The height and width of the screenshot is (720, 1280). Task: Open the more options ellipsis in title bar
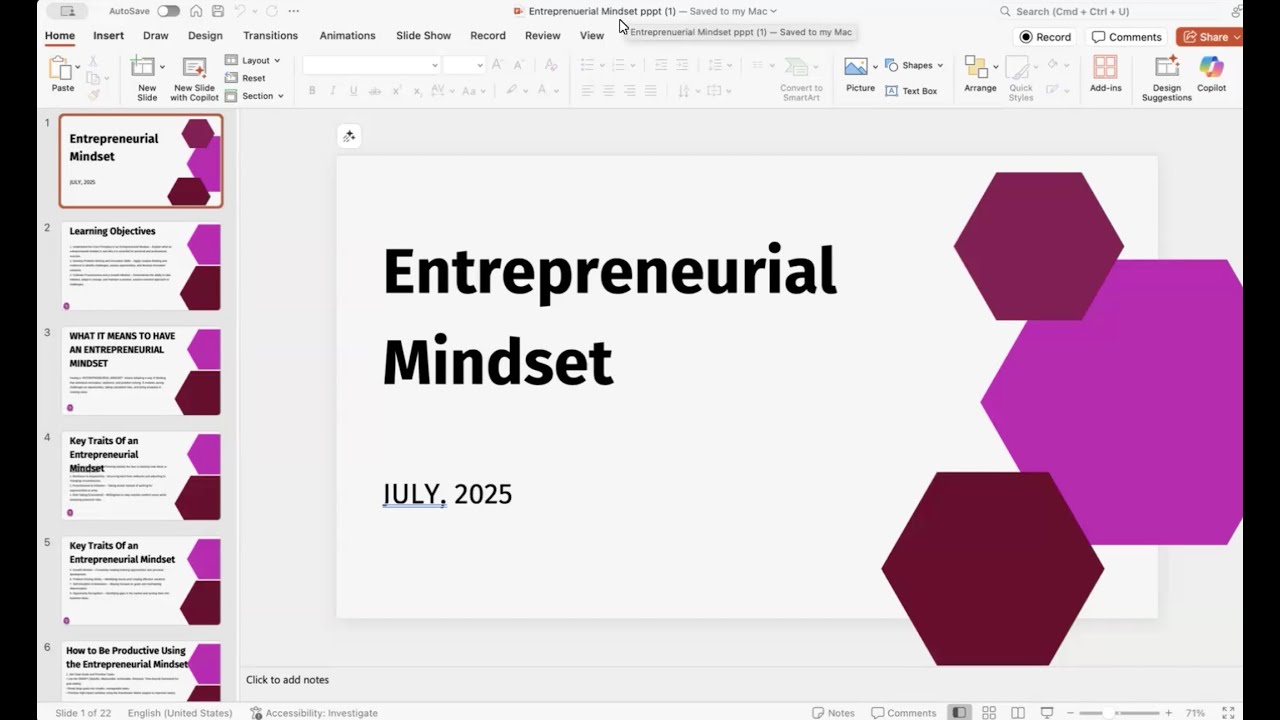[293, 11]
